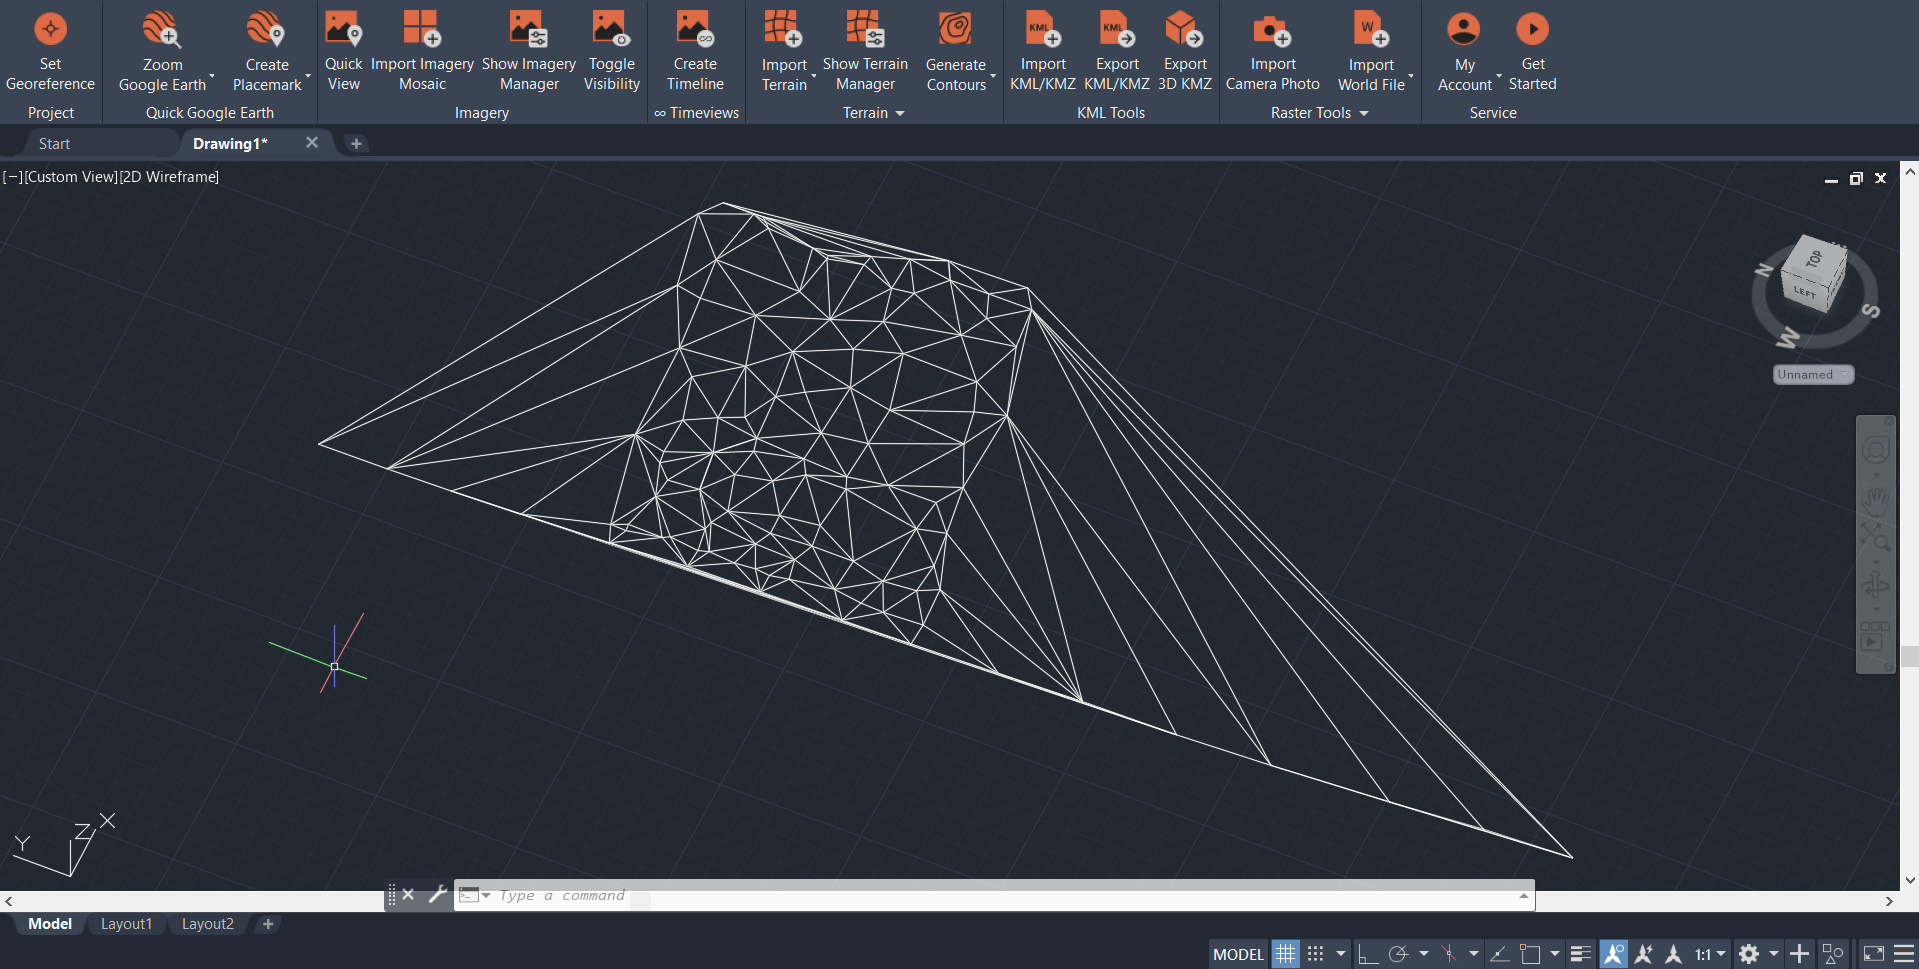Screen dimensions: 1919x969
Task: Toggle lineweight display in status bar
Action: click(x=1581, y=954)
